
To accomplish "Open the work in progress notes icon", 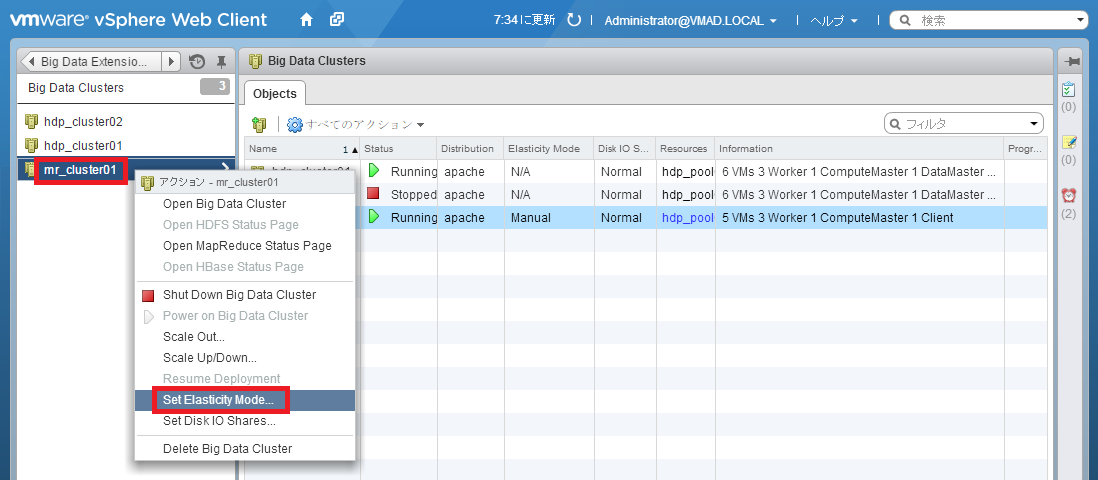I will 1069,142.
